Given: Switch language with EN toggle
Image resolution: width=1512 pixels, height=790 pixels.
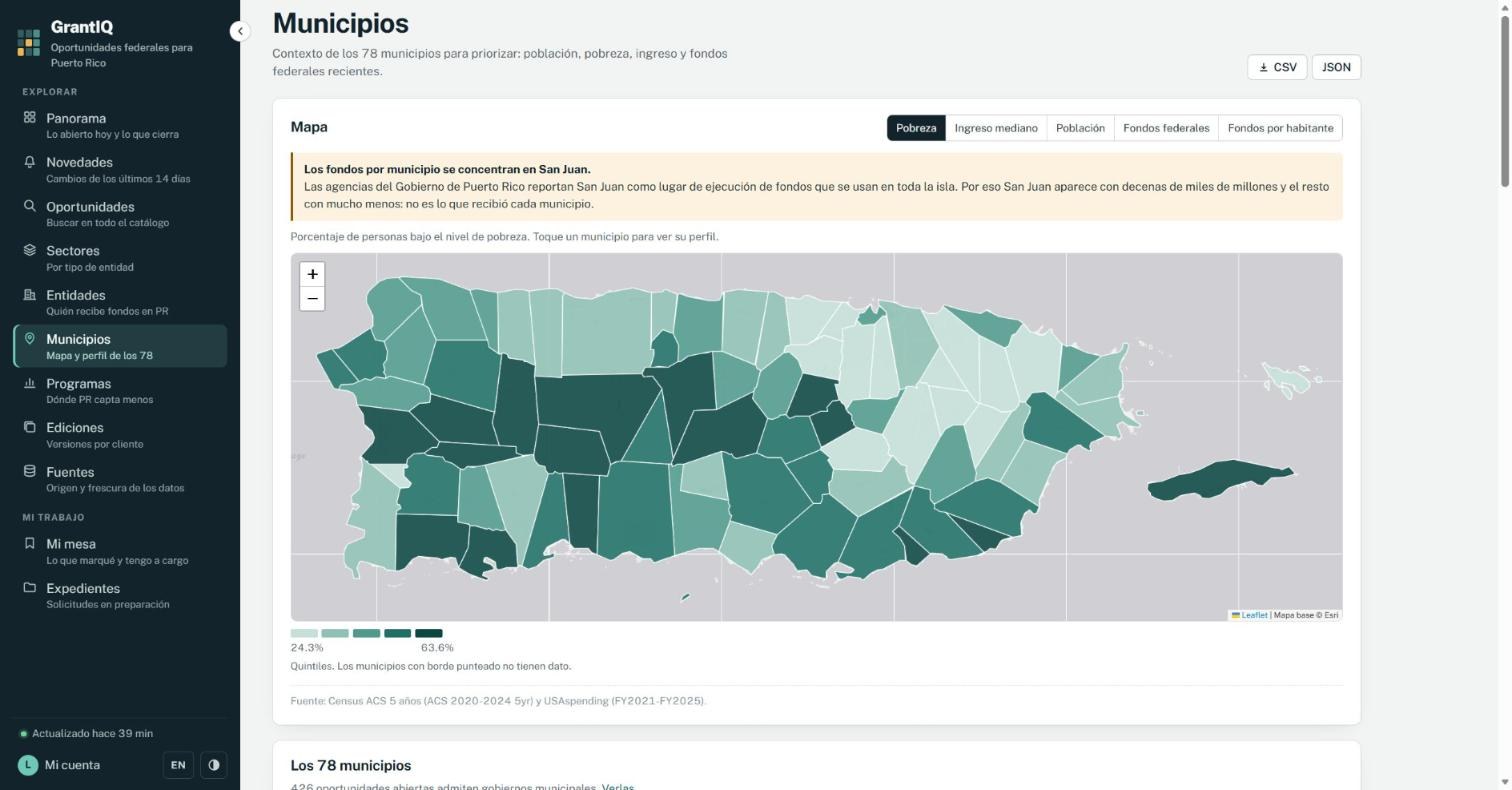Looking at the screenshot, I should click(178, 765).
